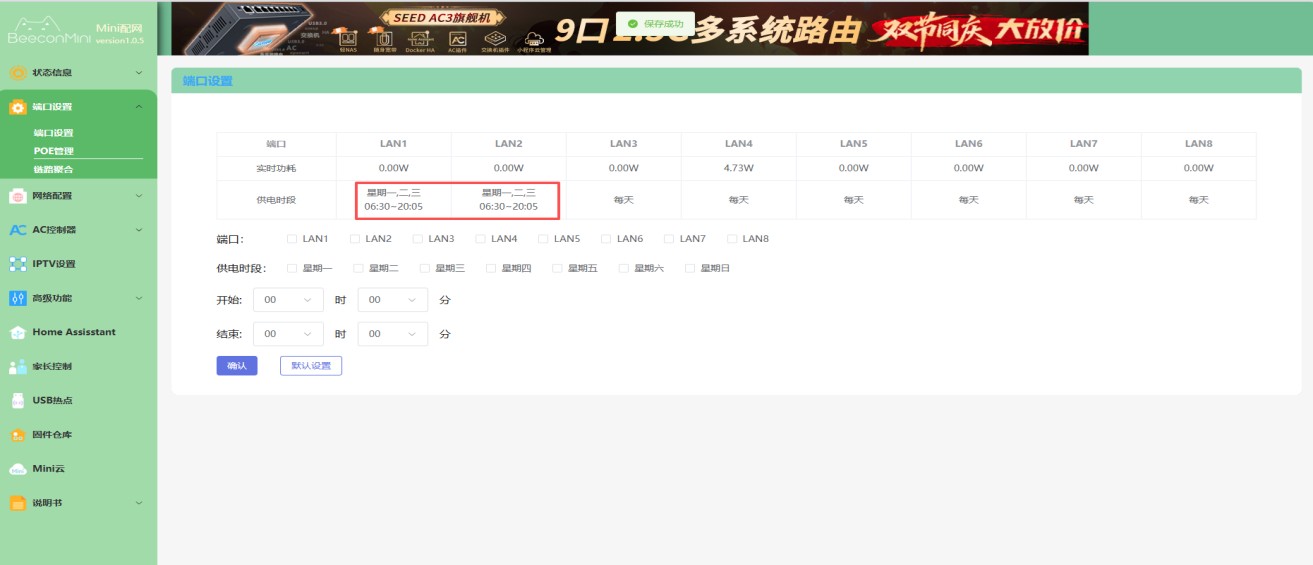Image resolution: width=1313 pixels, height=565 pixels.
Task: Tick the 星期五 checkbox
Action: click(557, 268)
